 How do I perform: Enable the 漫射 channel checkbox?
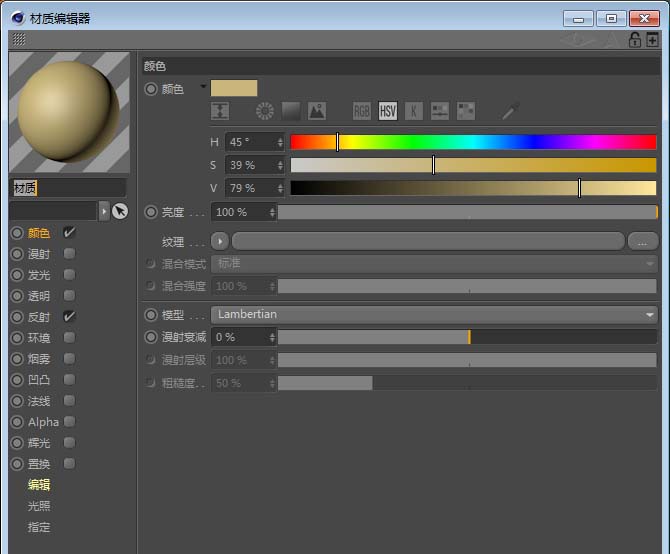(69, 254)
